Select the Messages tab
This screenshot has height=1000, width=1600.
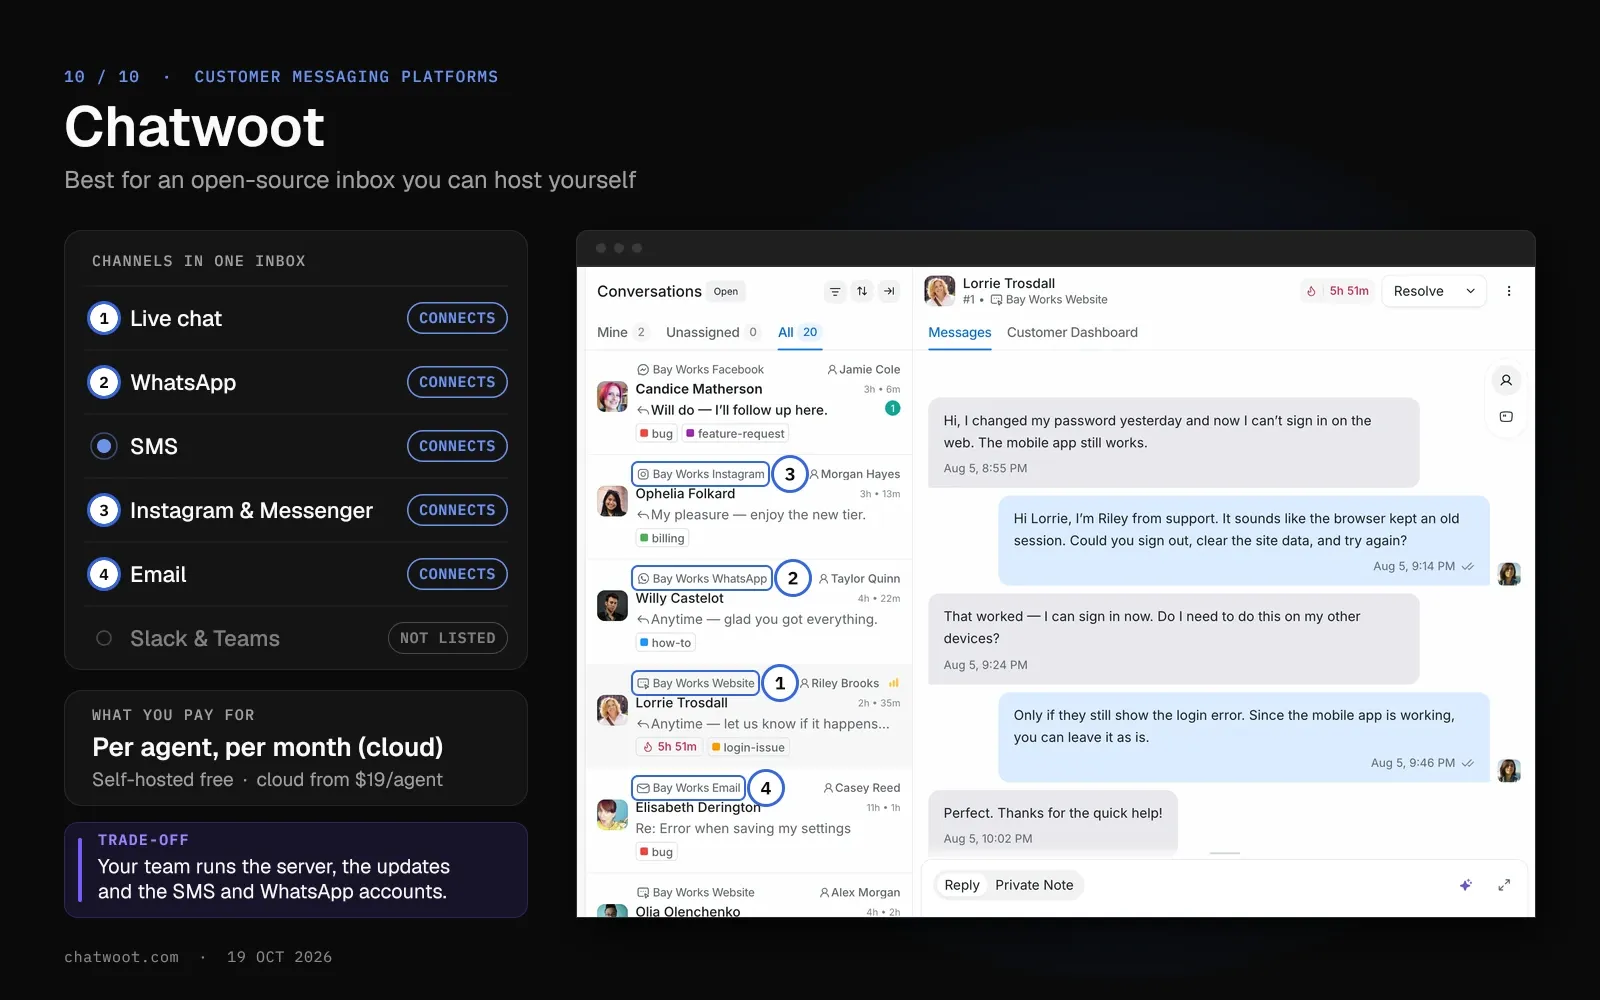[960, 332]
